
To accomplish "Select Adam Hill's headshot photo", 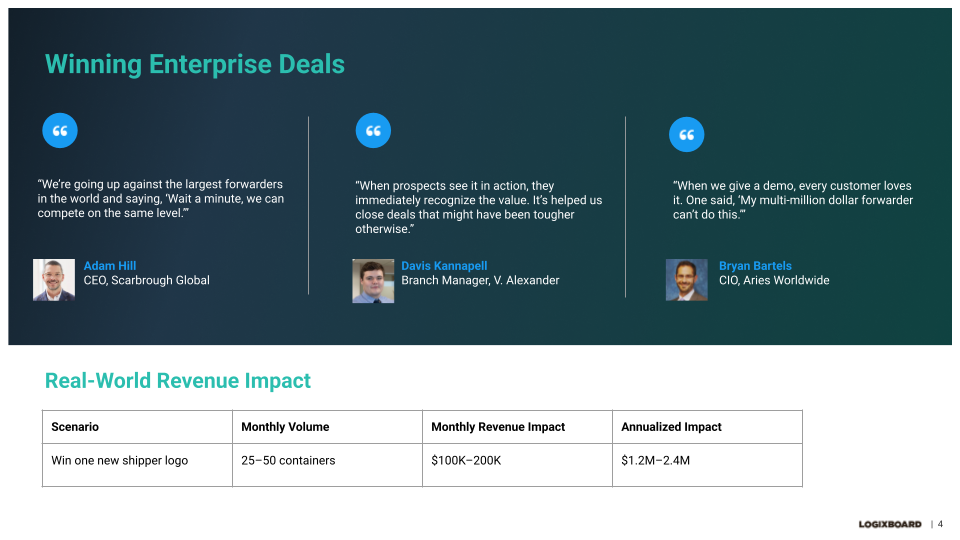I will click(x=54, y=280).
